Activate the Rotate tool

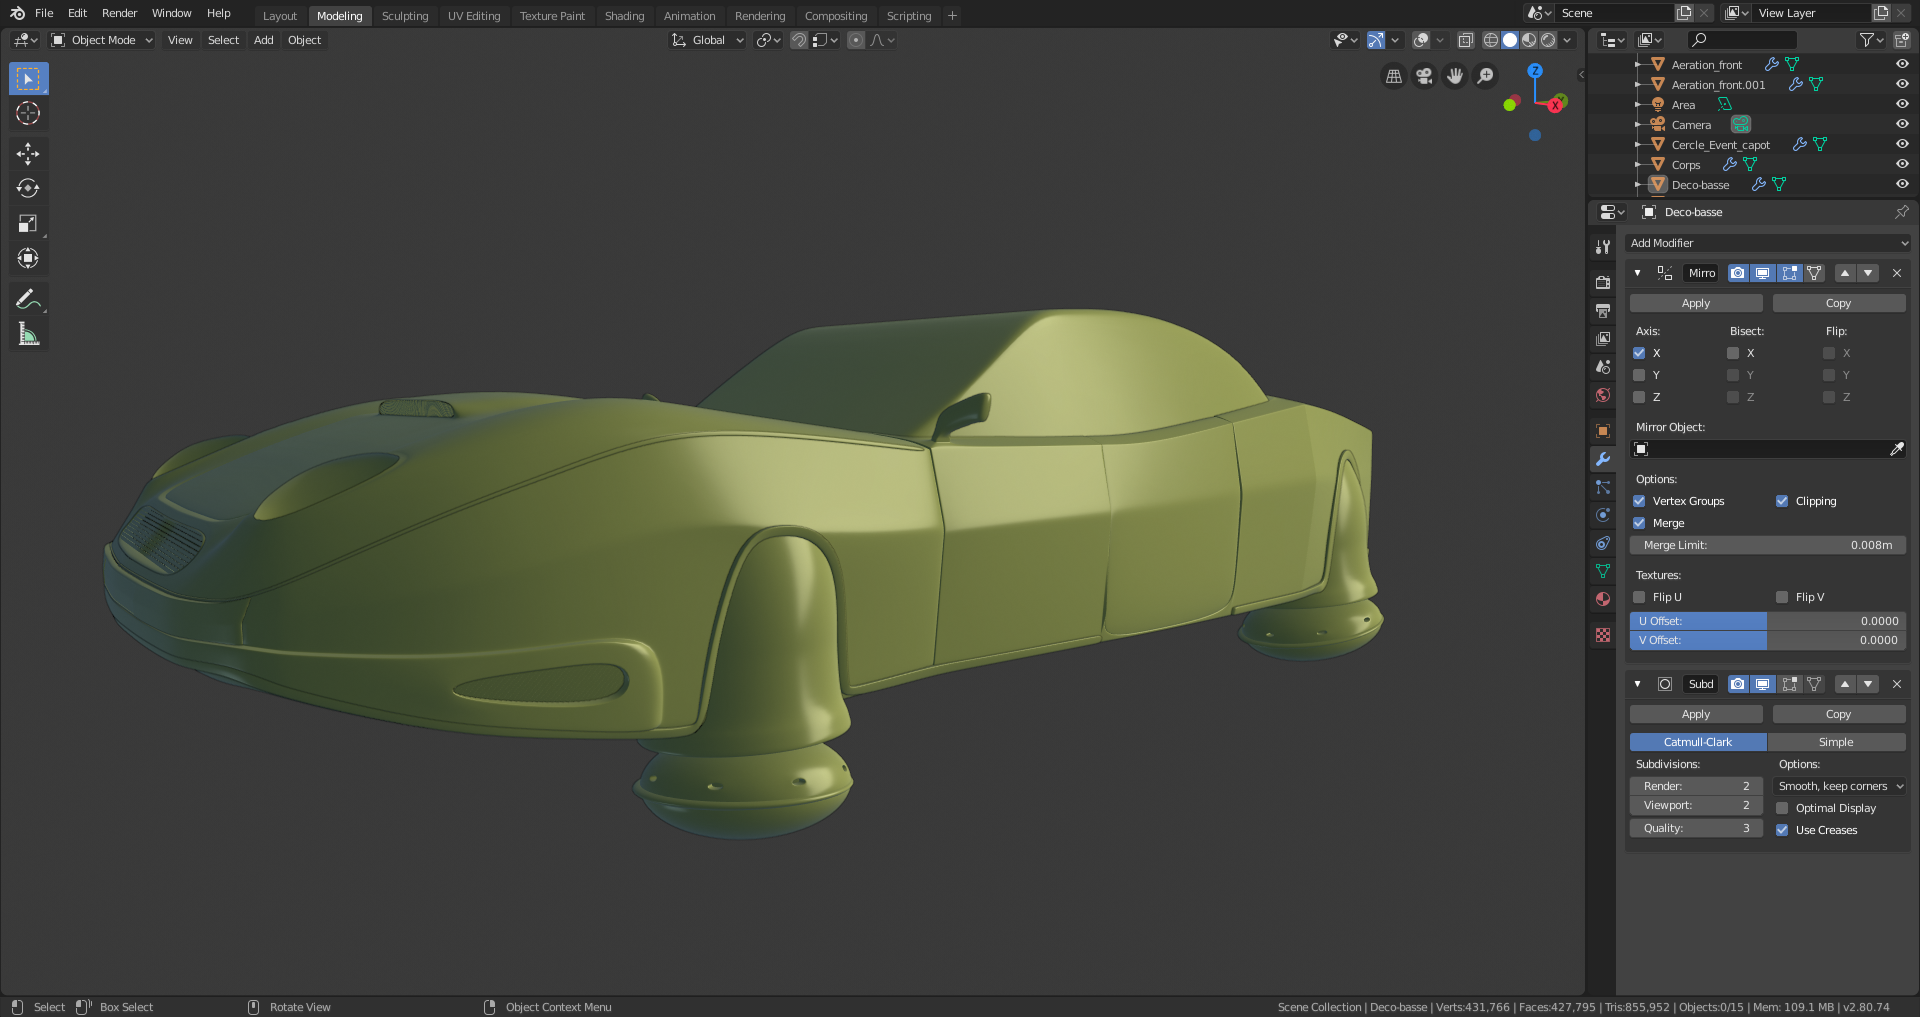28,188
